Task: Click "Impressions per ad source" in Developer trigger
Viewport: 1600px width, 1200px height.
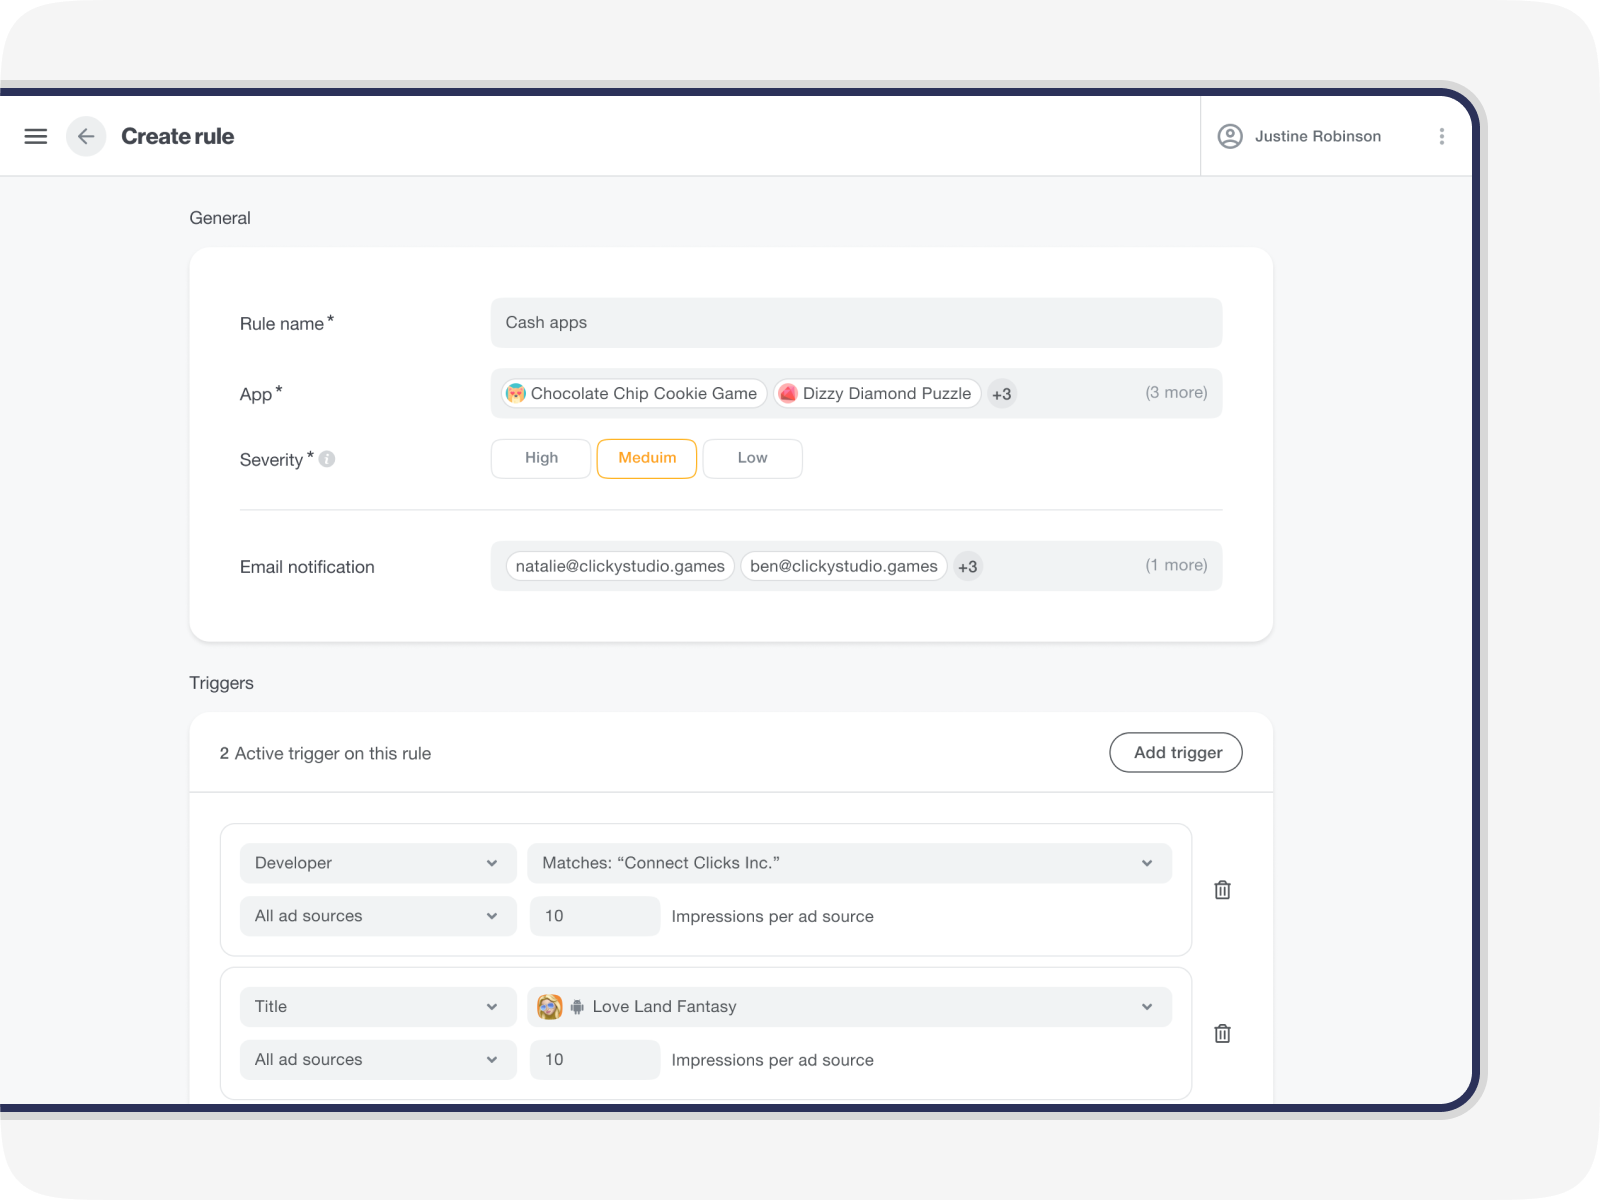Action: pyautogui.click(x=772, y=917)
